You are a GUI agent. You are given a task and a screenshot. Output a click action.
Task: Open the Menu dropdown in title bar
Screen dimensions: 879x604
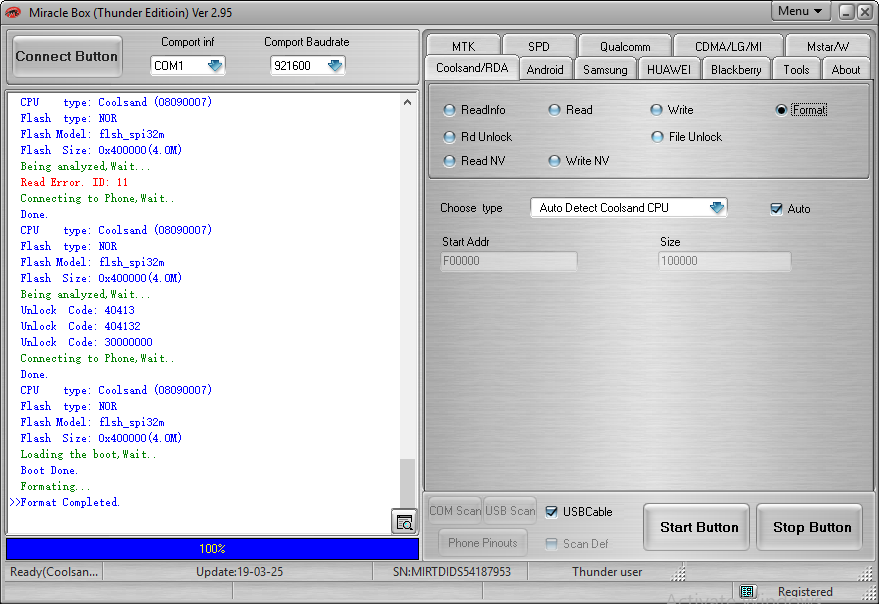click(800, 11)
